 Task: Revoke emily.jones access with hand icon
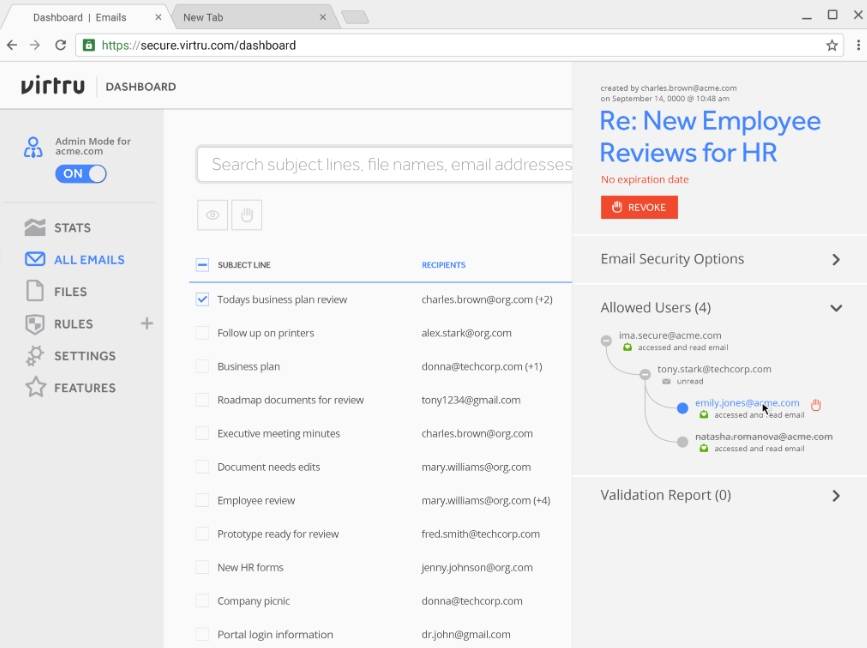[x=816, y=405]
